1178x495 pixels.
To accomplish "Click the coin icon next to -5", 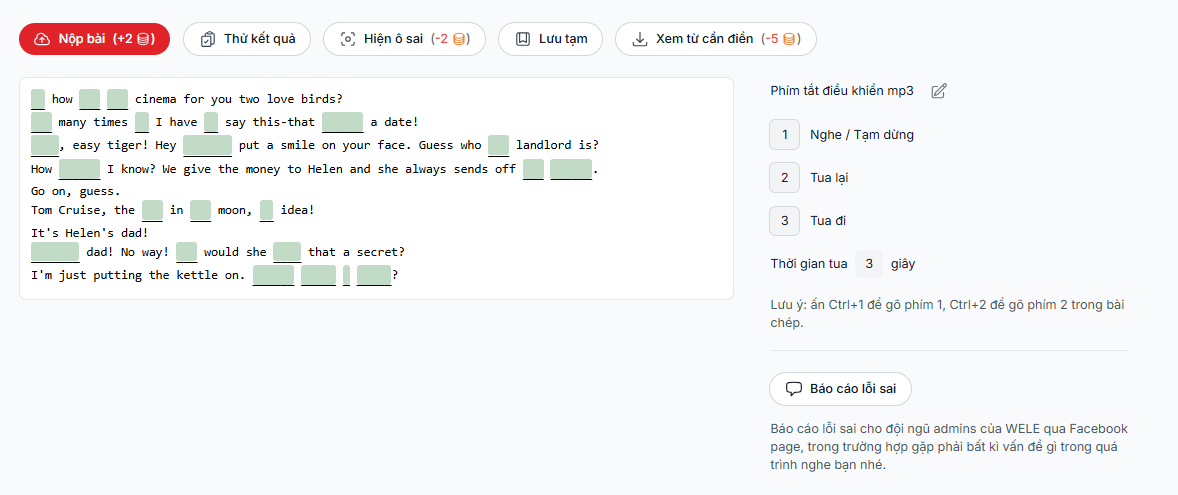I will click(789, 39).
